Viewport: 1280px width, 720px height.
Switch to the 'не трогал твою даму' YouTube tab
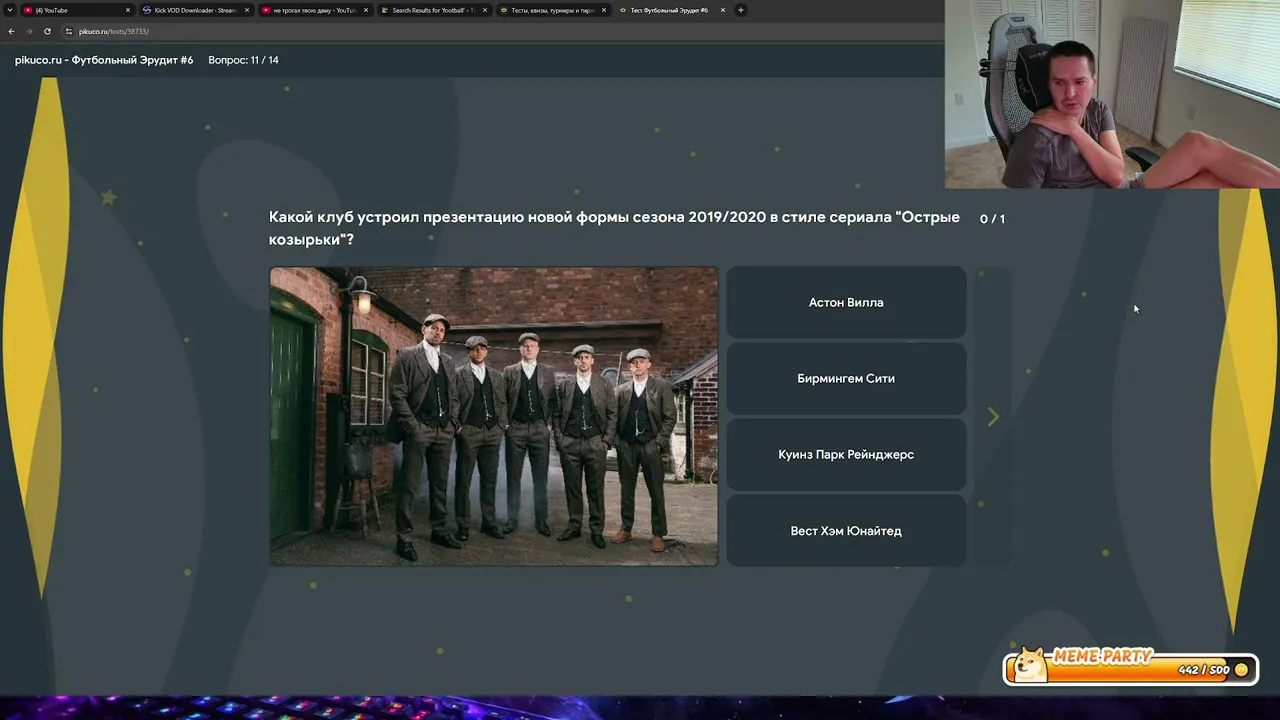[314, 10]
